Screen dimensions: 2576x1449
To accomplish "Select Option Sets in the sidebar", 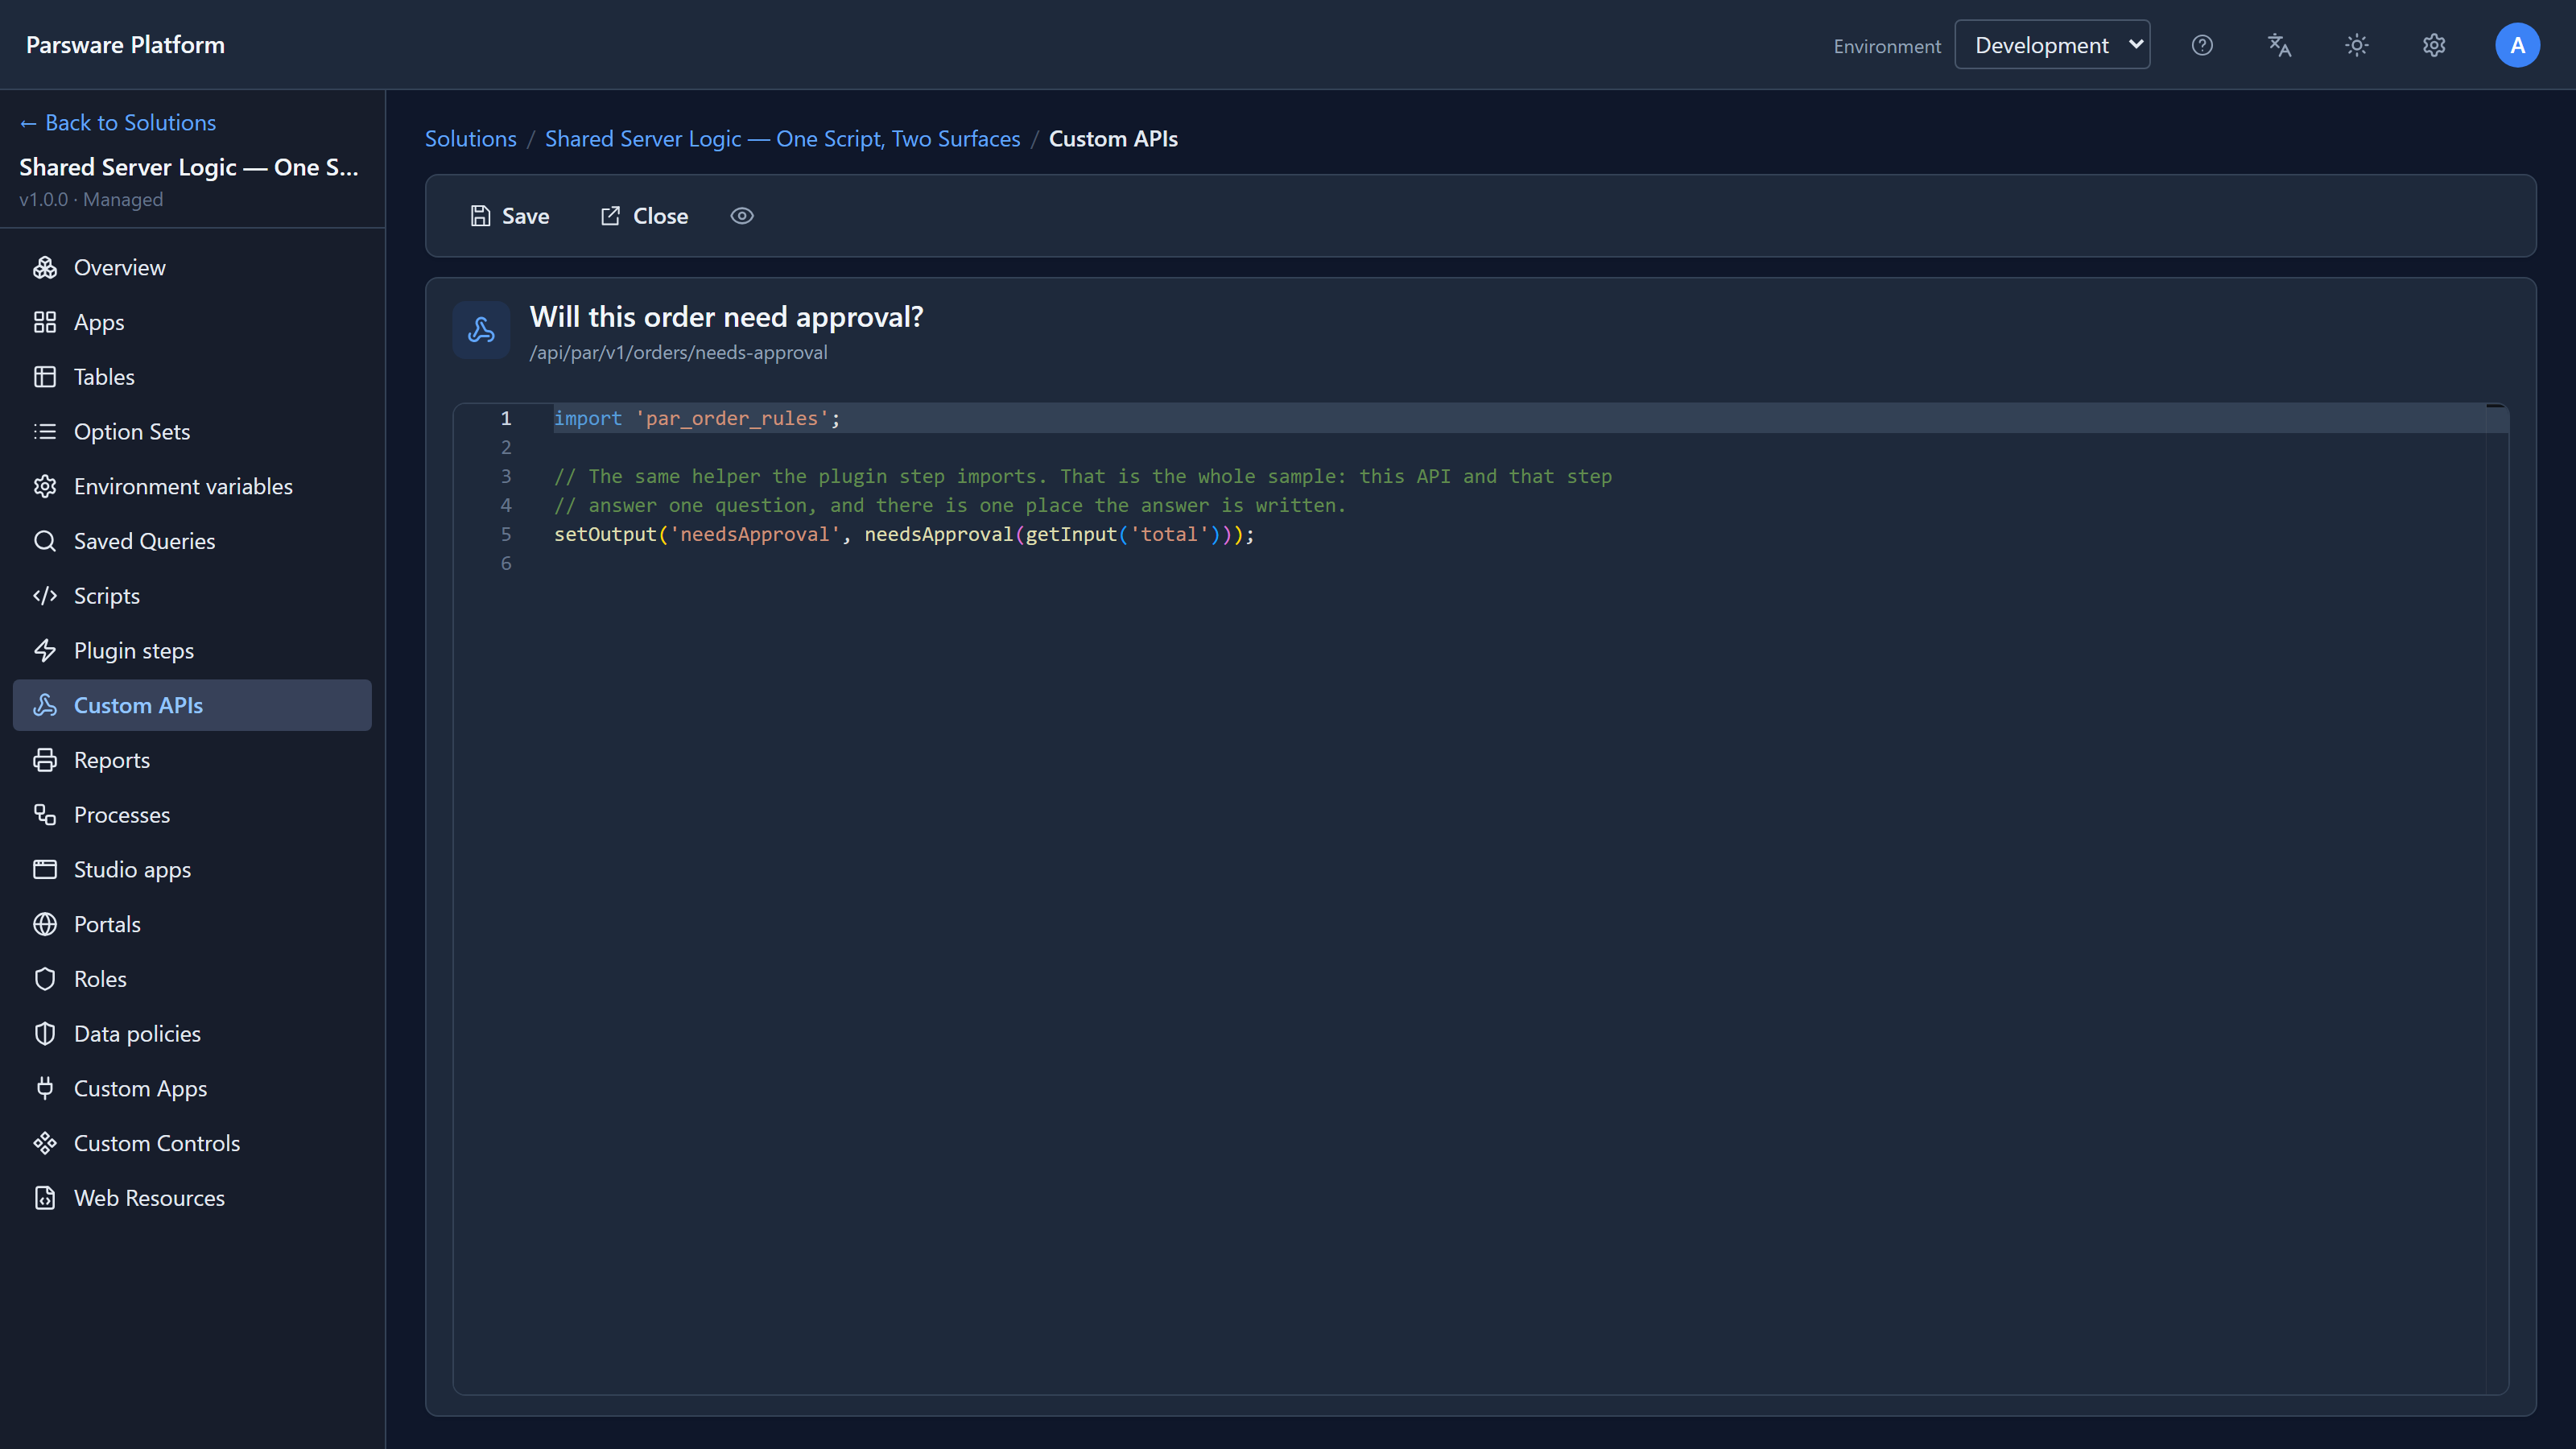I will pos(192,432).
